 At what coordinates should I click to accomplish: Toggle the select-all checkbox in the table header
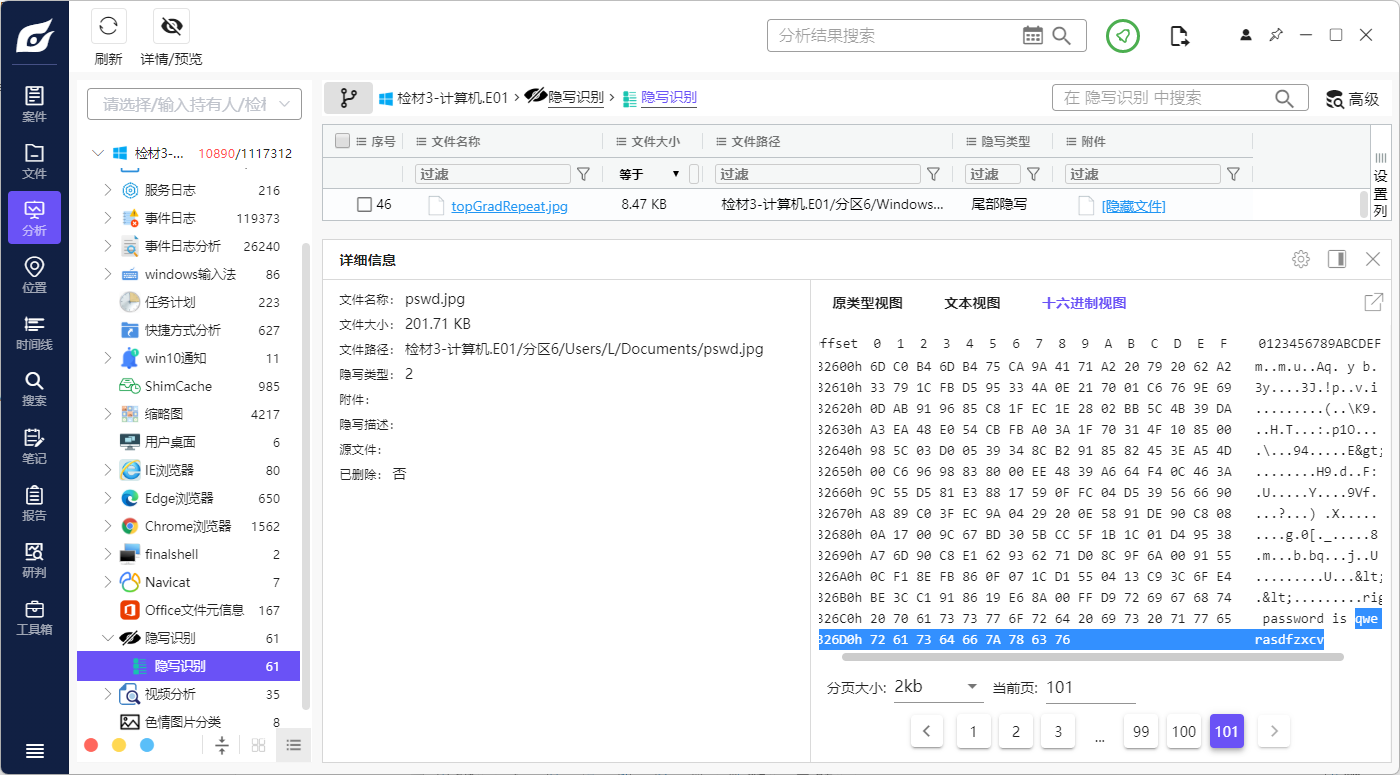tap(342, 141)
